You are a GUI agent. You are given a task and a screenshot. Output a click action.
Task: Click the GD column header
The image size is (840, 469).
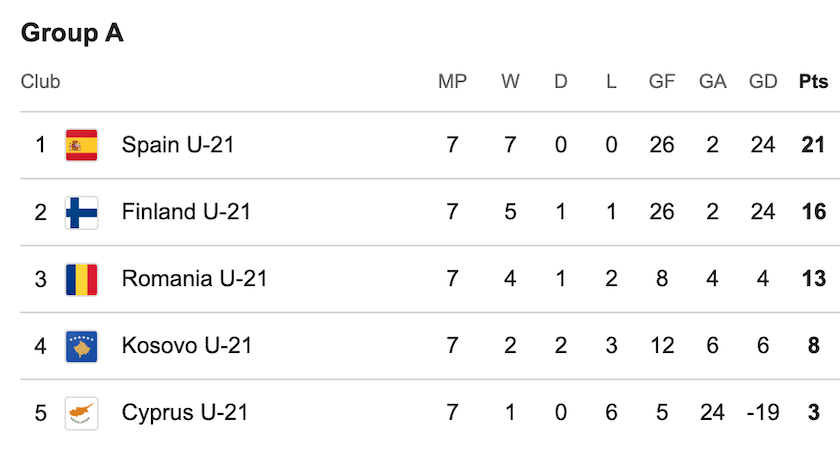763,81
